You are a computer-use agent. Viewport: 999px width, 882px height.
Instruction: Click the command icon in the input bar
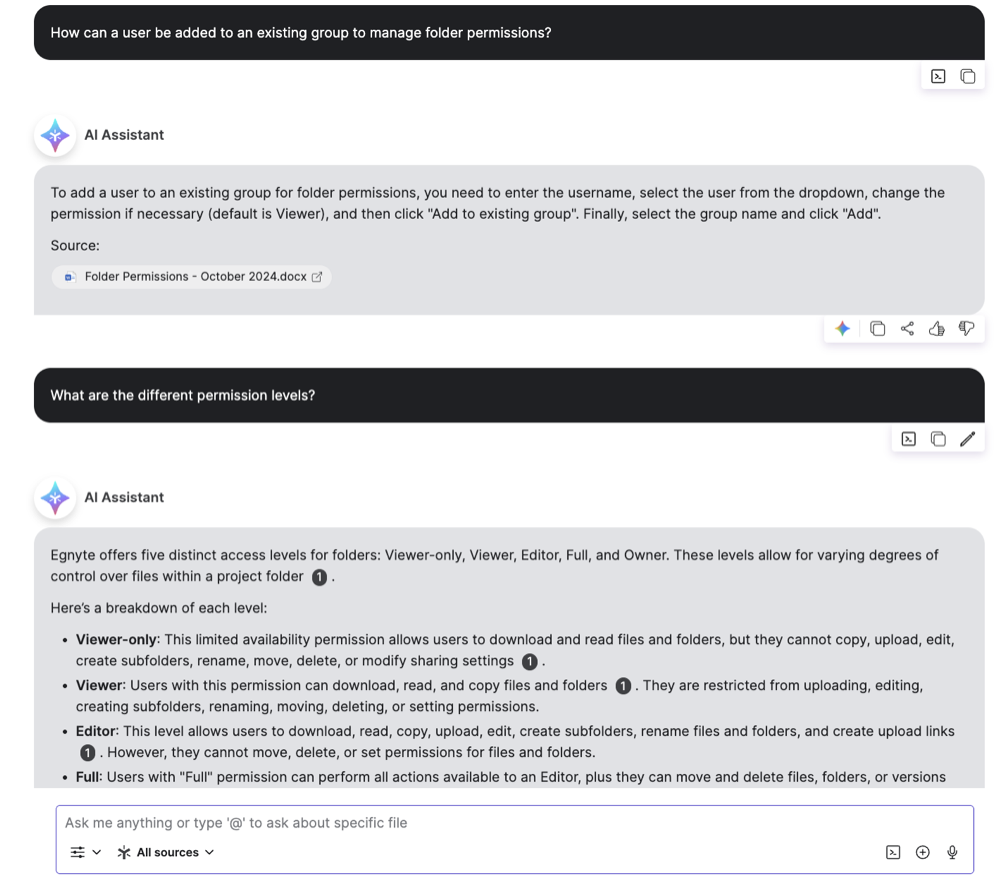(892, 852)
